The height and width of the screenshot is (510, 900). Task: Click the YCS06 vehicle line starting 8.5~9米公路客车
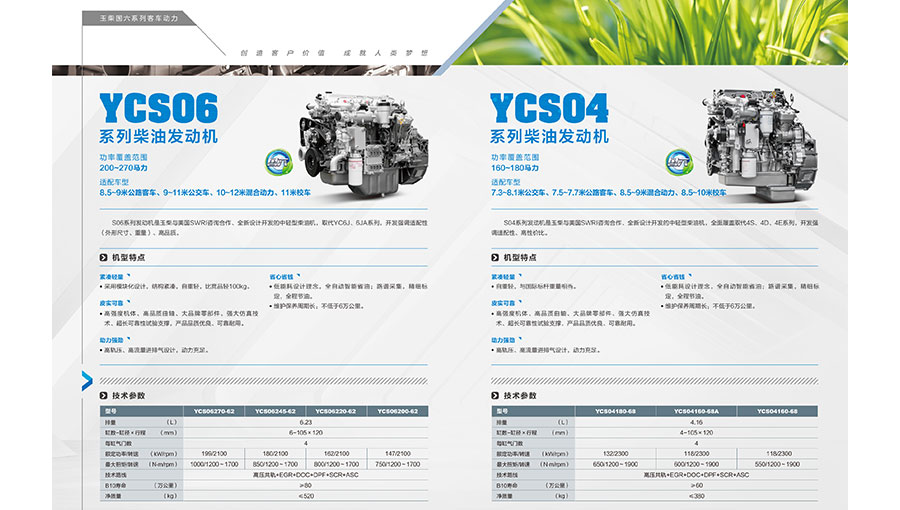(205, 193)
